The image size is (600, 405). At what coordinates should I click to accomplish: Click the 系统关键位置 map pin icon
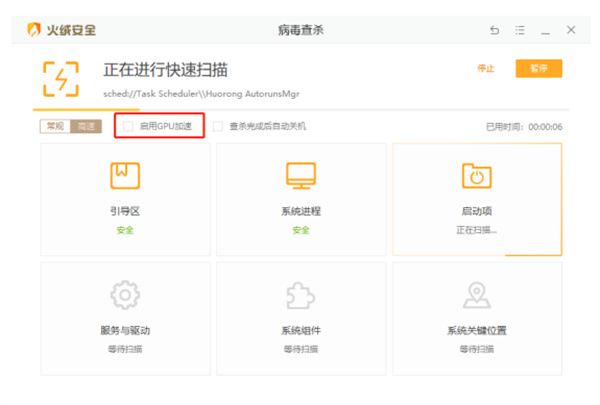point(477,295)
